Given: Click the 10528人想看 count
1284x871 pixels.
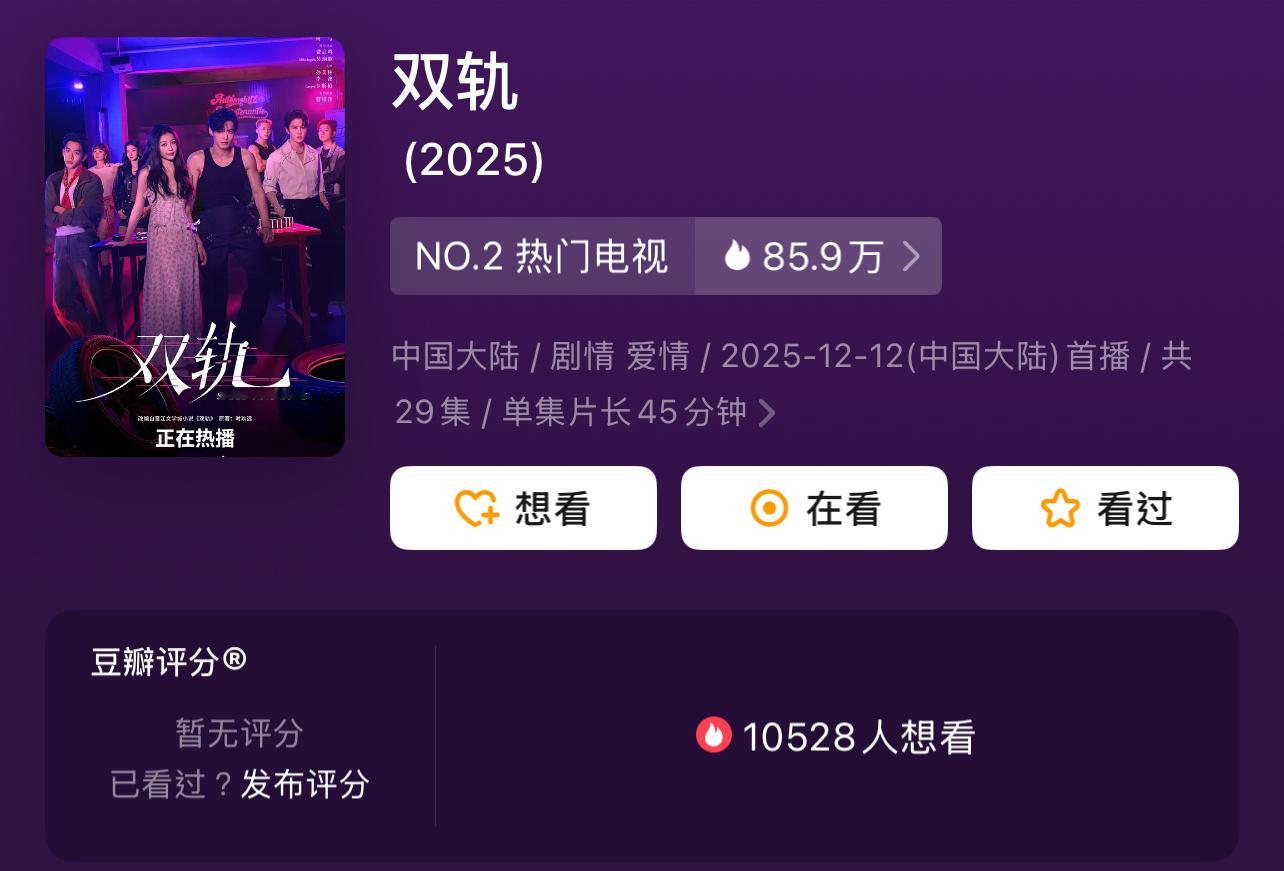Looking at the screenshot, I should click(858, 737).
